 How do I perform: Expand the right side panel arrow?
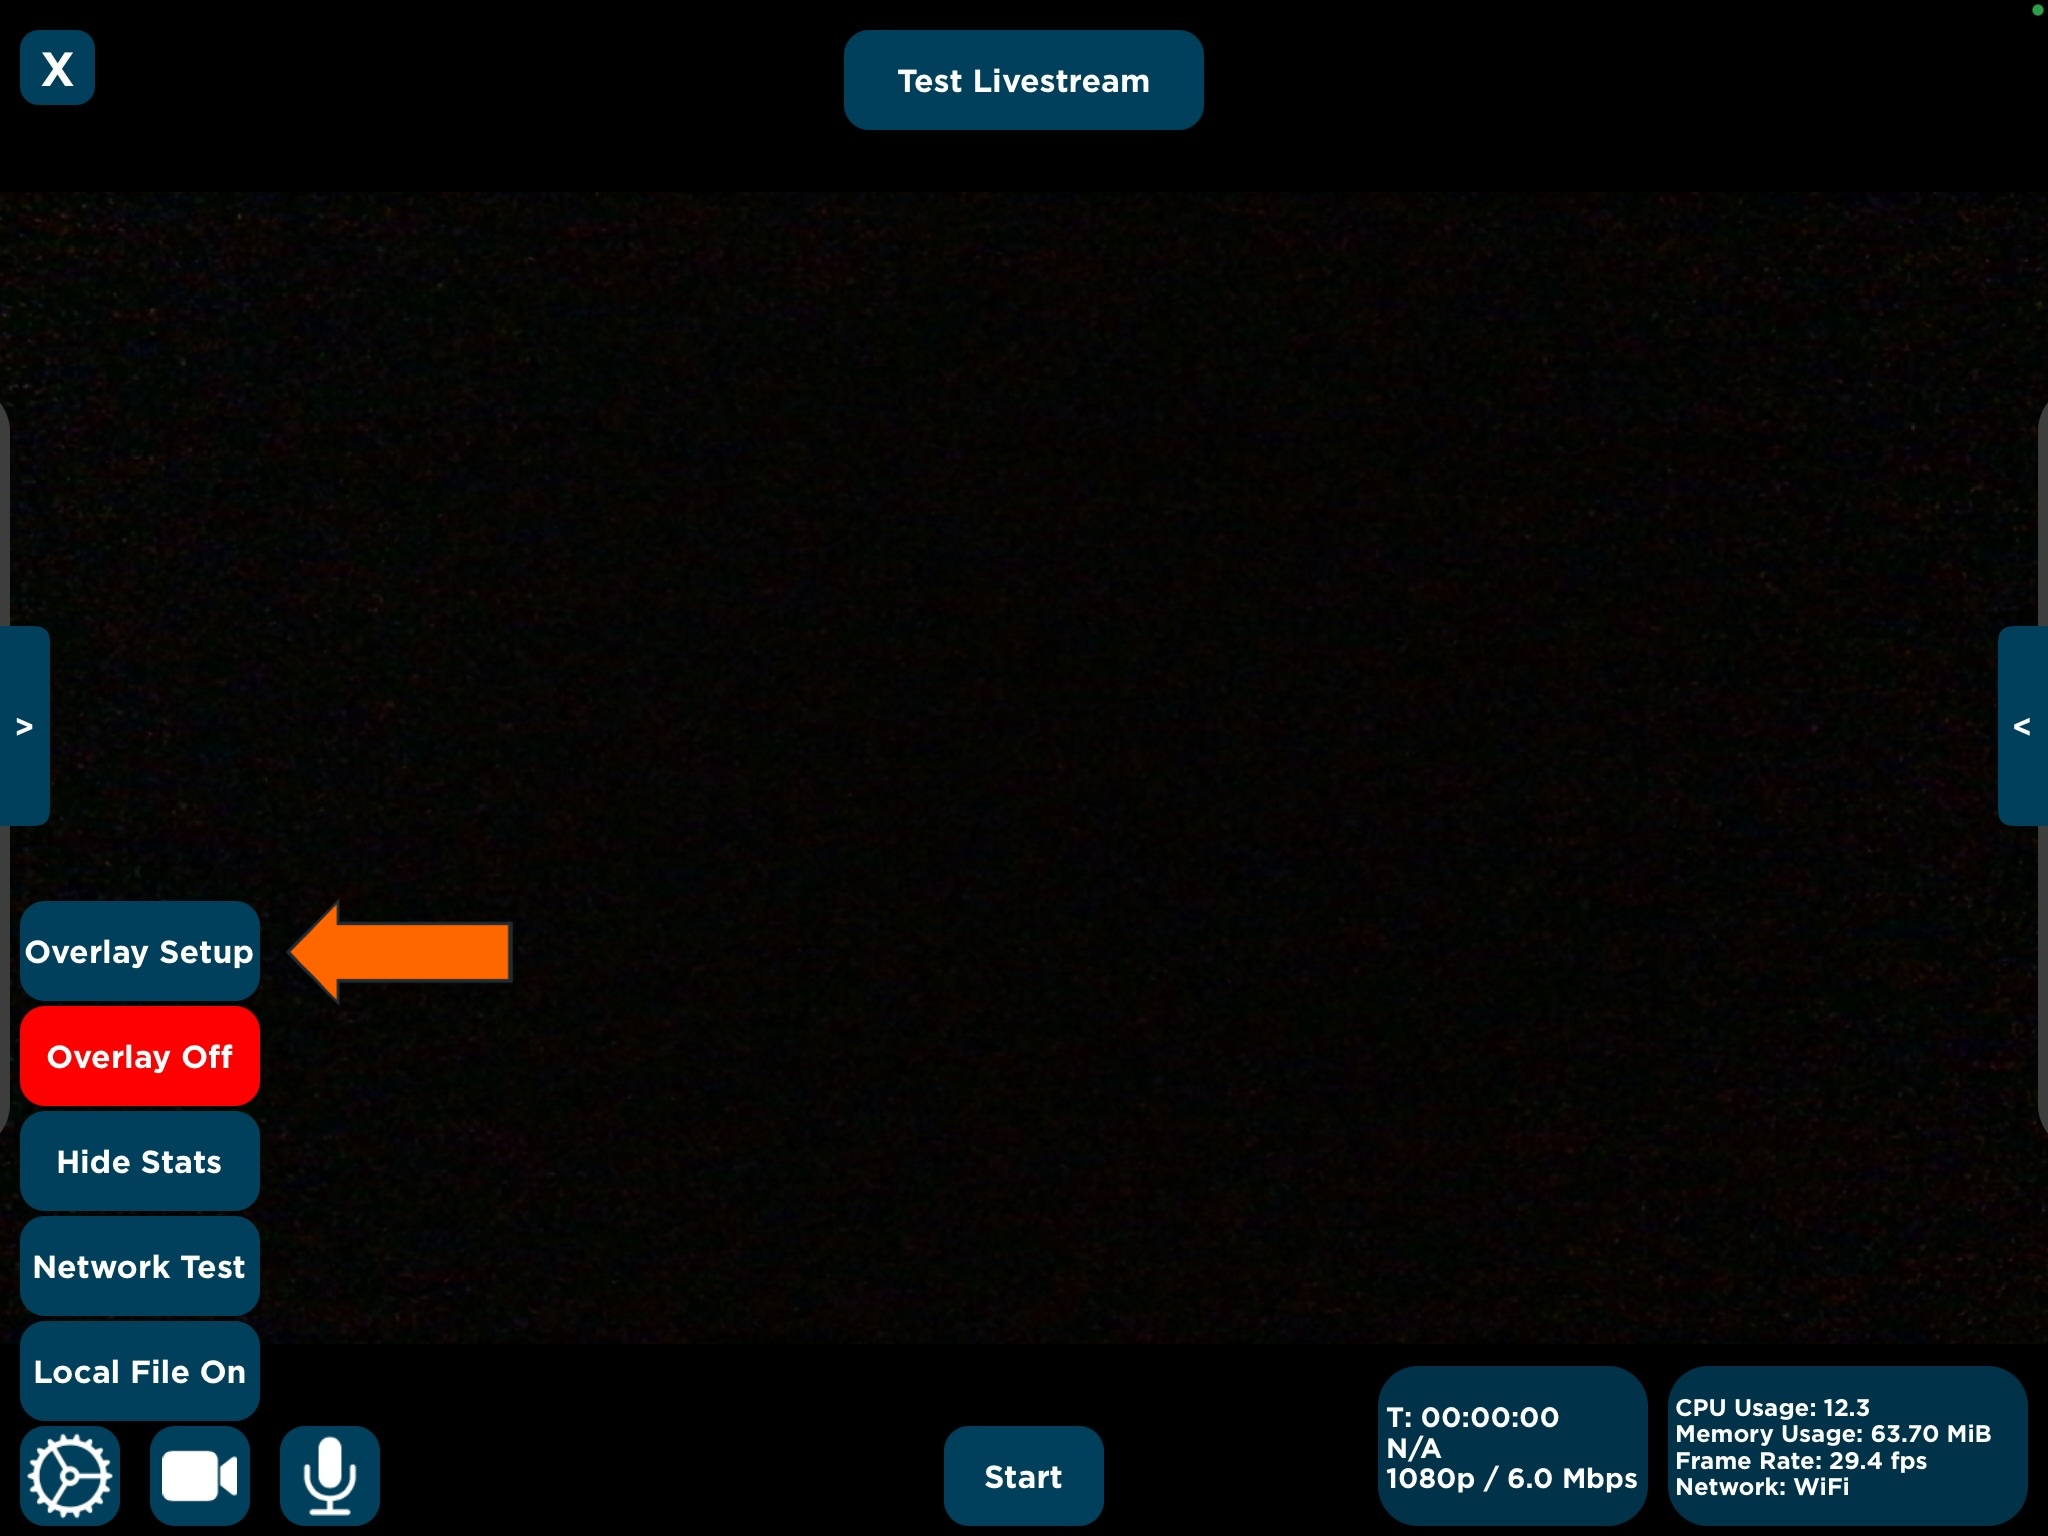[2023, 726]
